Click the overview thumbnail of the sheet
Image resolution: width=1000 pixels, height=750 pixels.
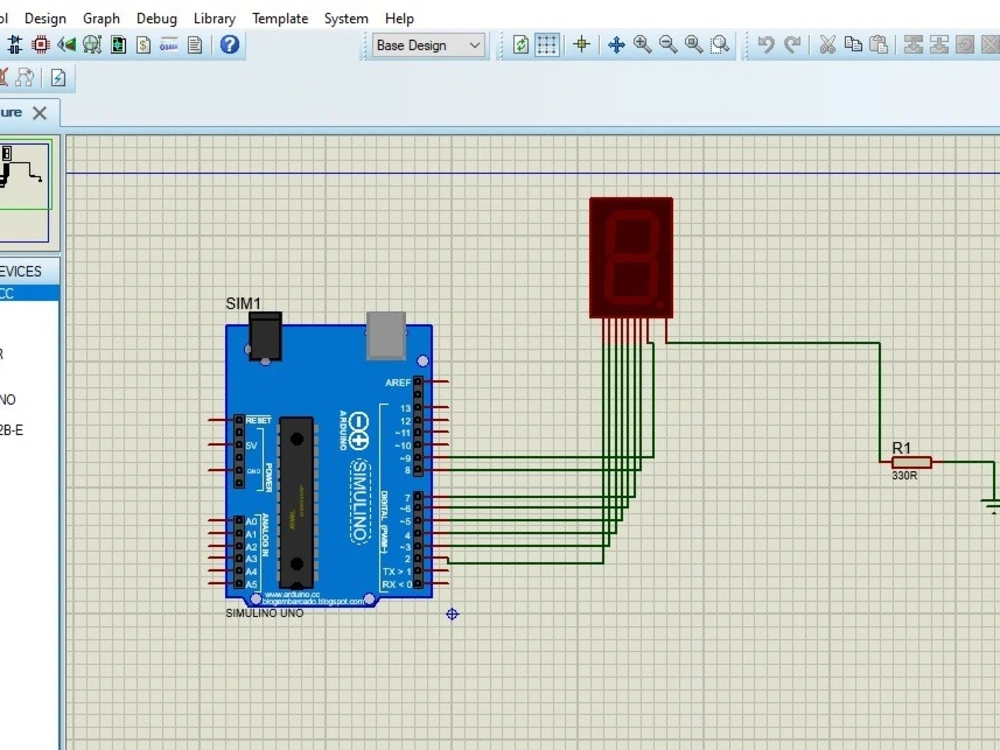pos(24,191)
